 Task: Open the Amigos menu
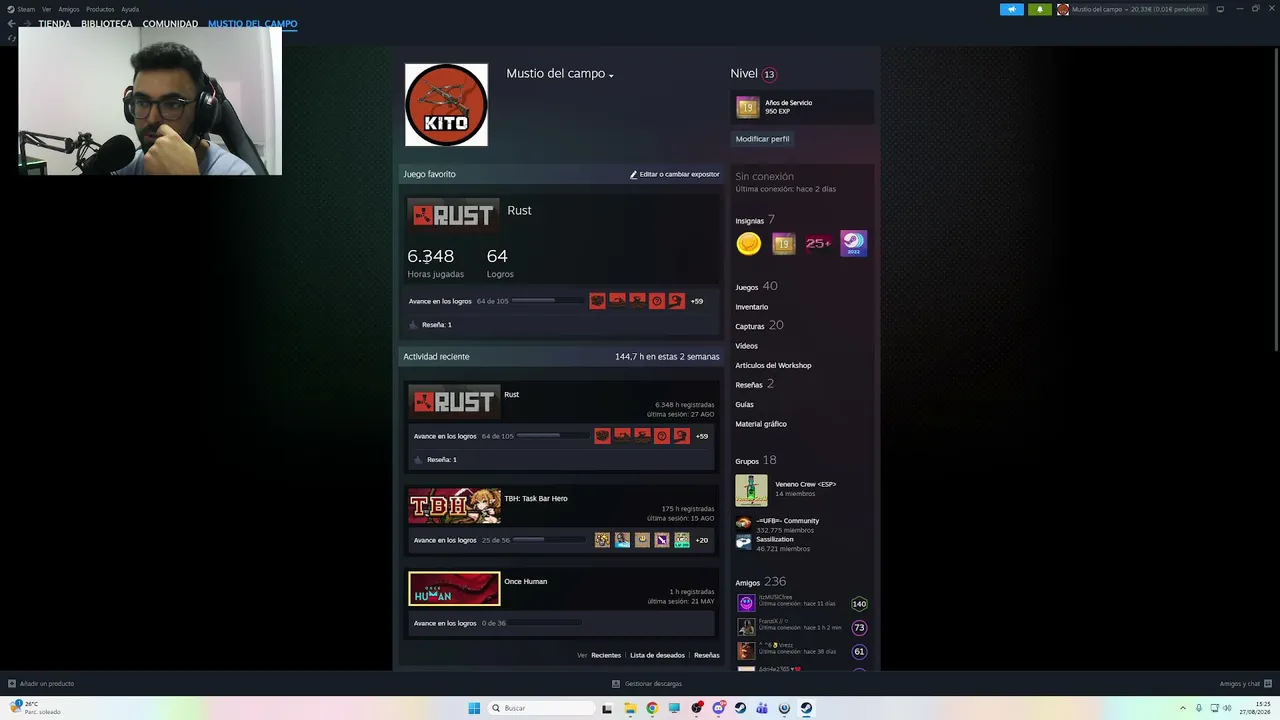point(68,9)
